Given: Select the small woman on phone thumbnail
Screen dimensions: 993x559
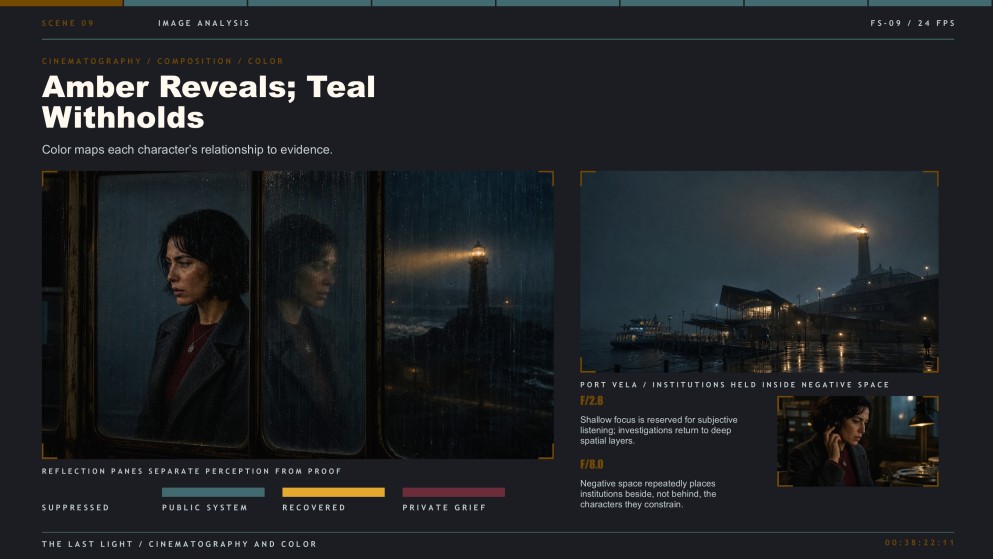Looking at the screenshot, I should 858,441.
